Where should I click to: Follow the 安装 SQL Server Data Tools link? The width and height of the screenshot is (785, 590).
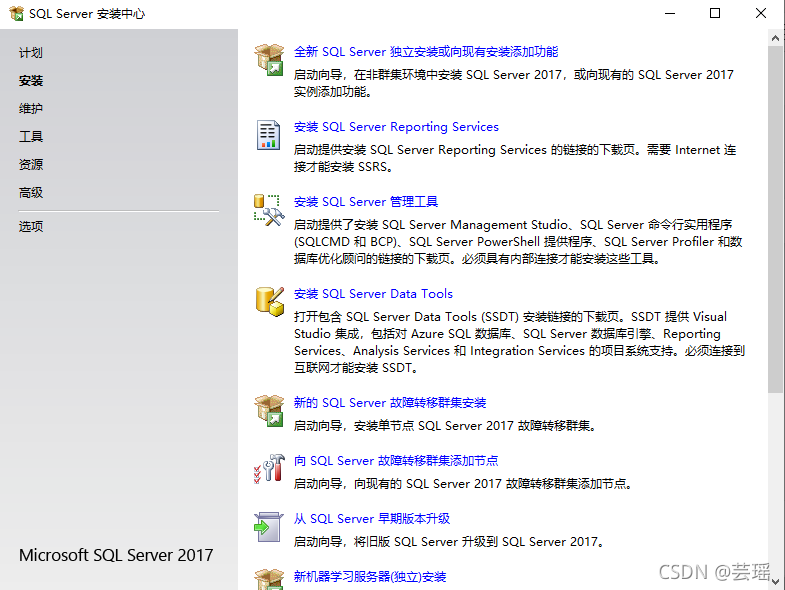[x=373, y=294]
